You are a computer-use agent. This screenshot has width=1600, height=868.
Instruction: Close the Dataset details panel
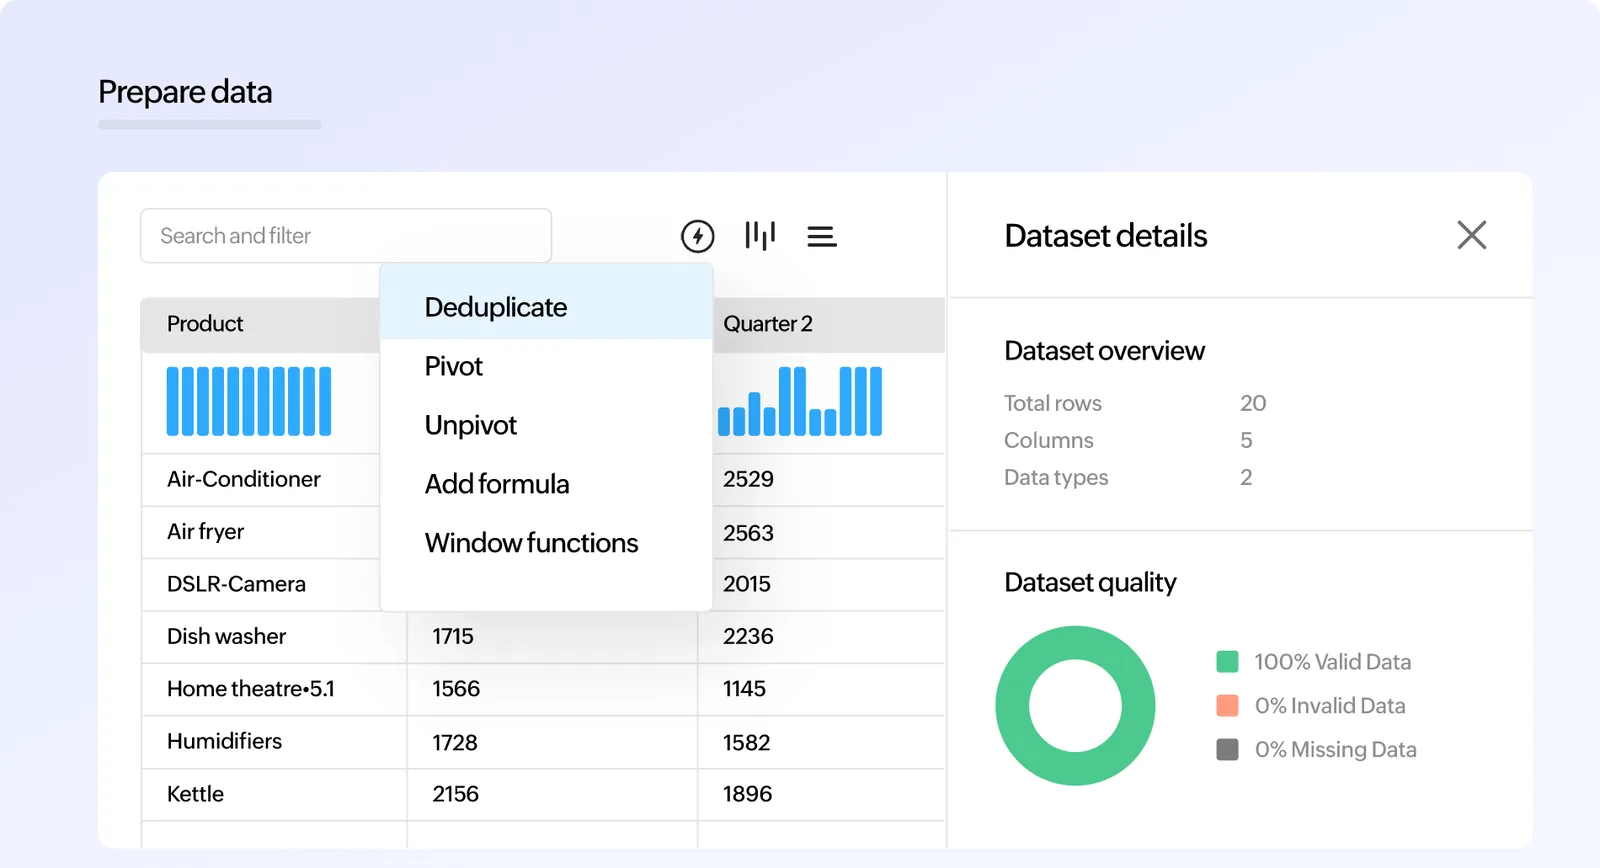(x=1471, y=235)
